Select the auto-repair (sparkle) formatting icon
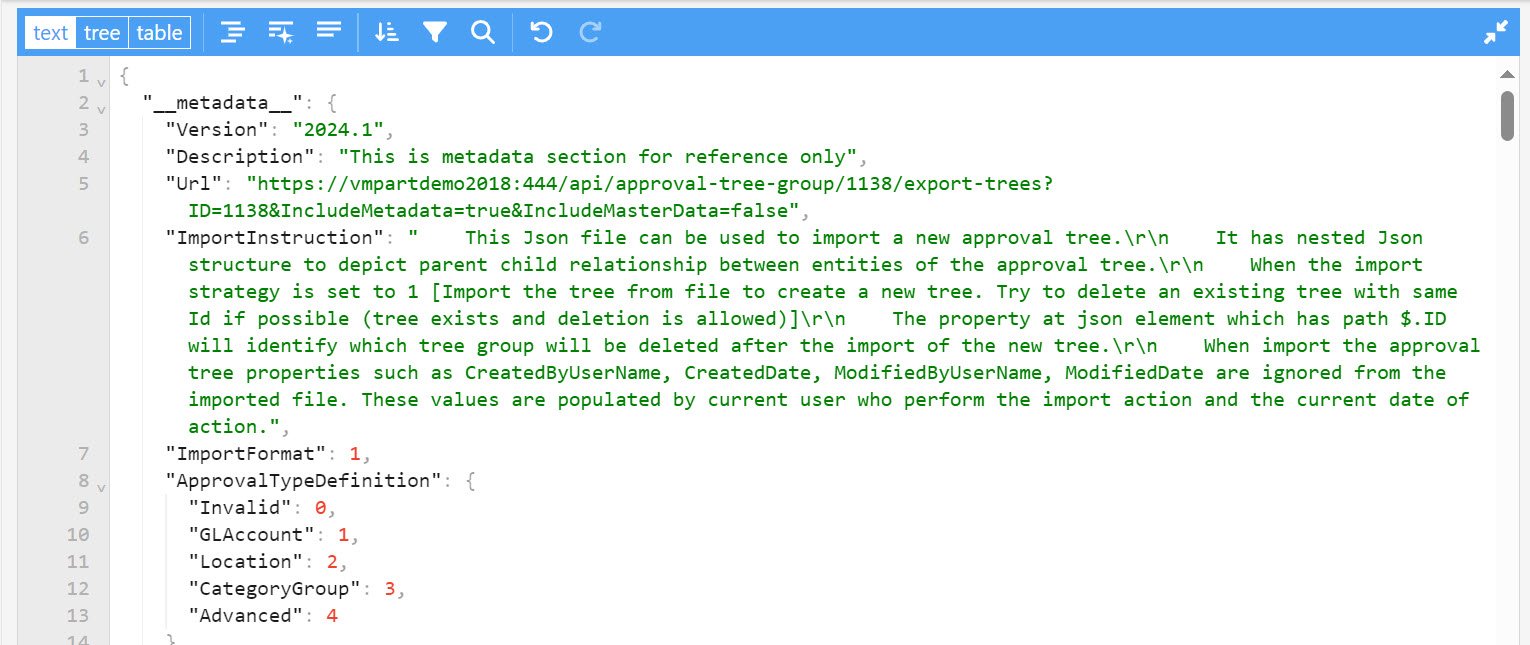This screenshot has width=1530, height=645. click(280, 31)
